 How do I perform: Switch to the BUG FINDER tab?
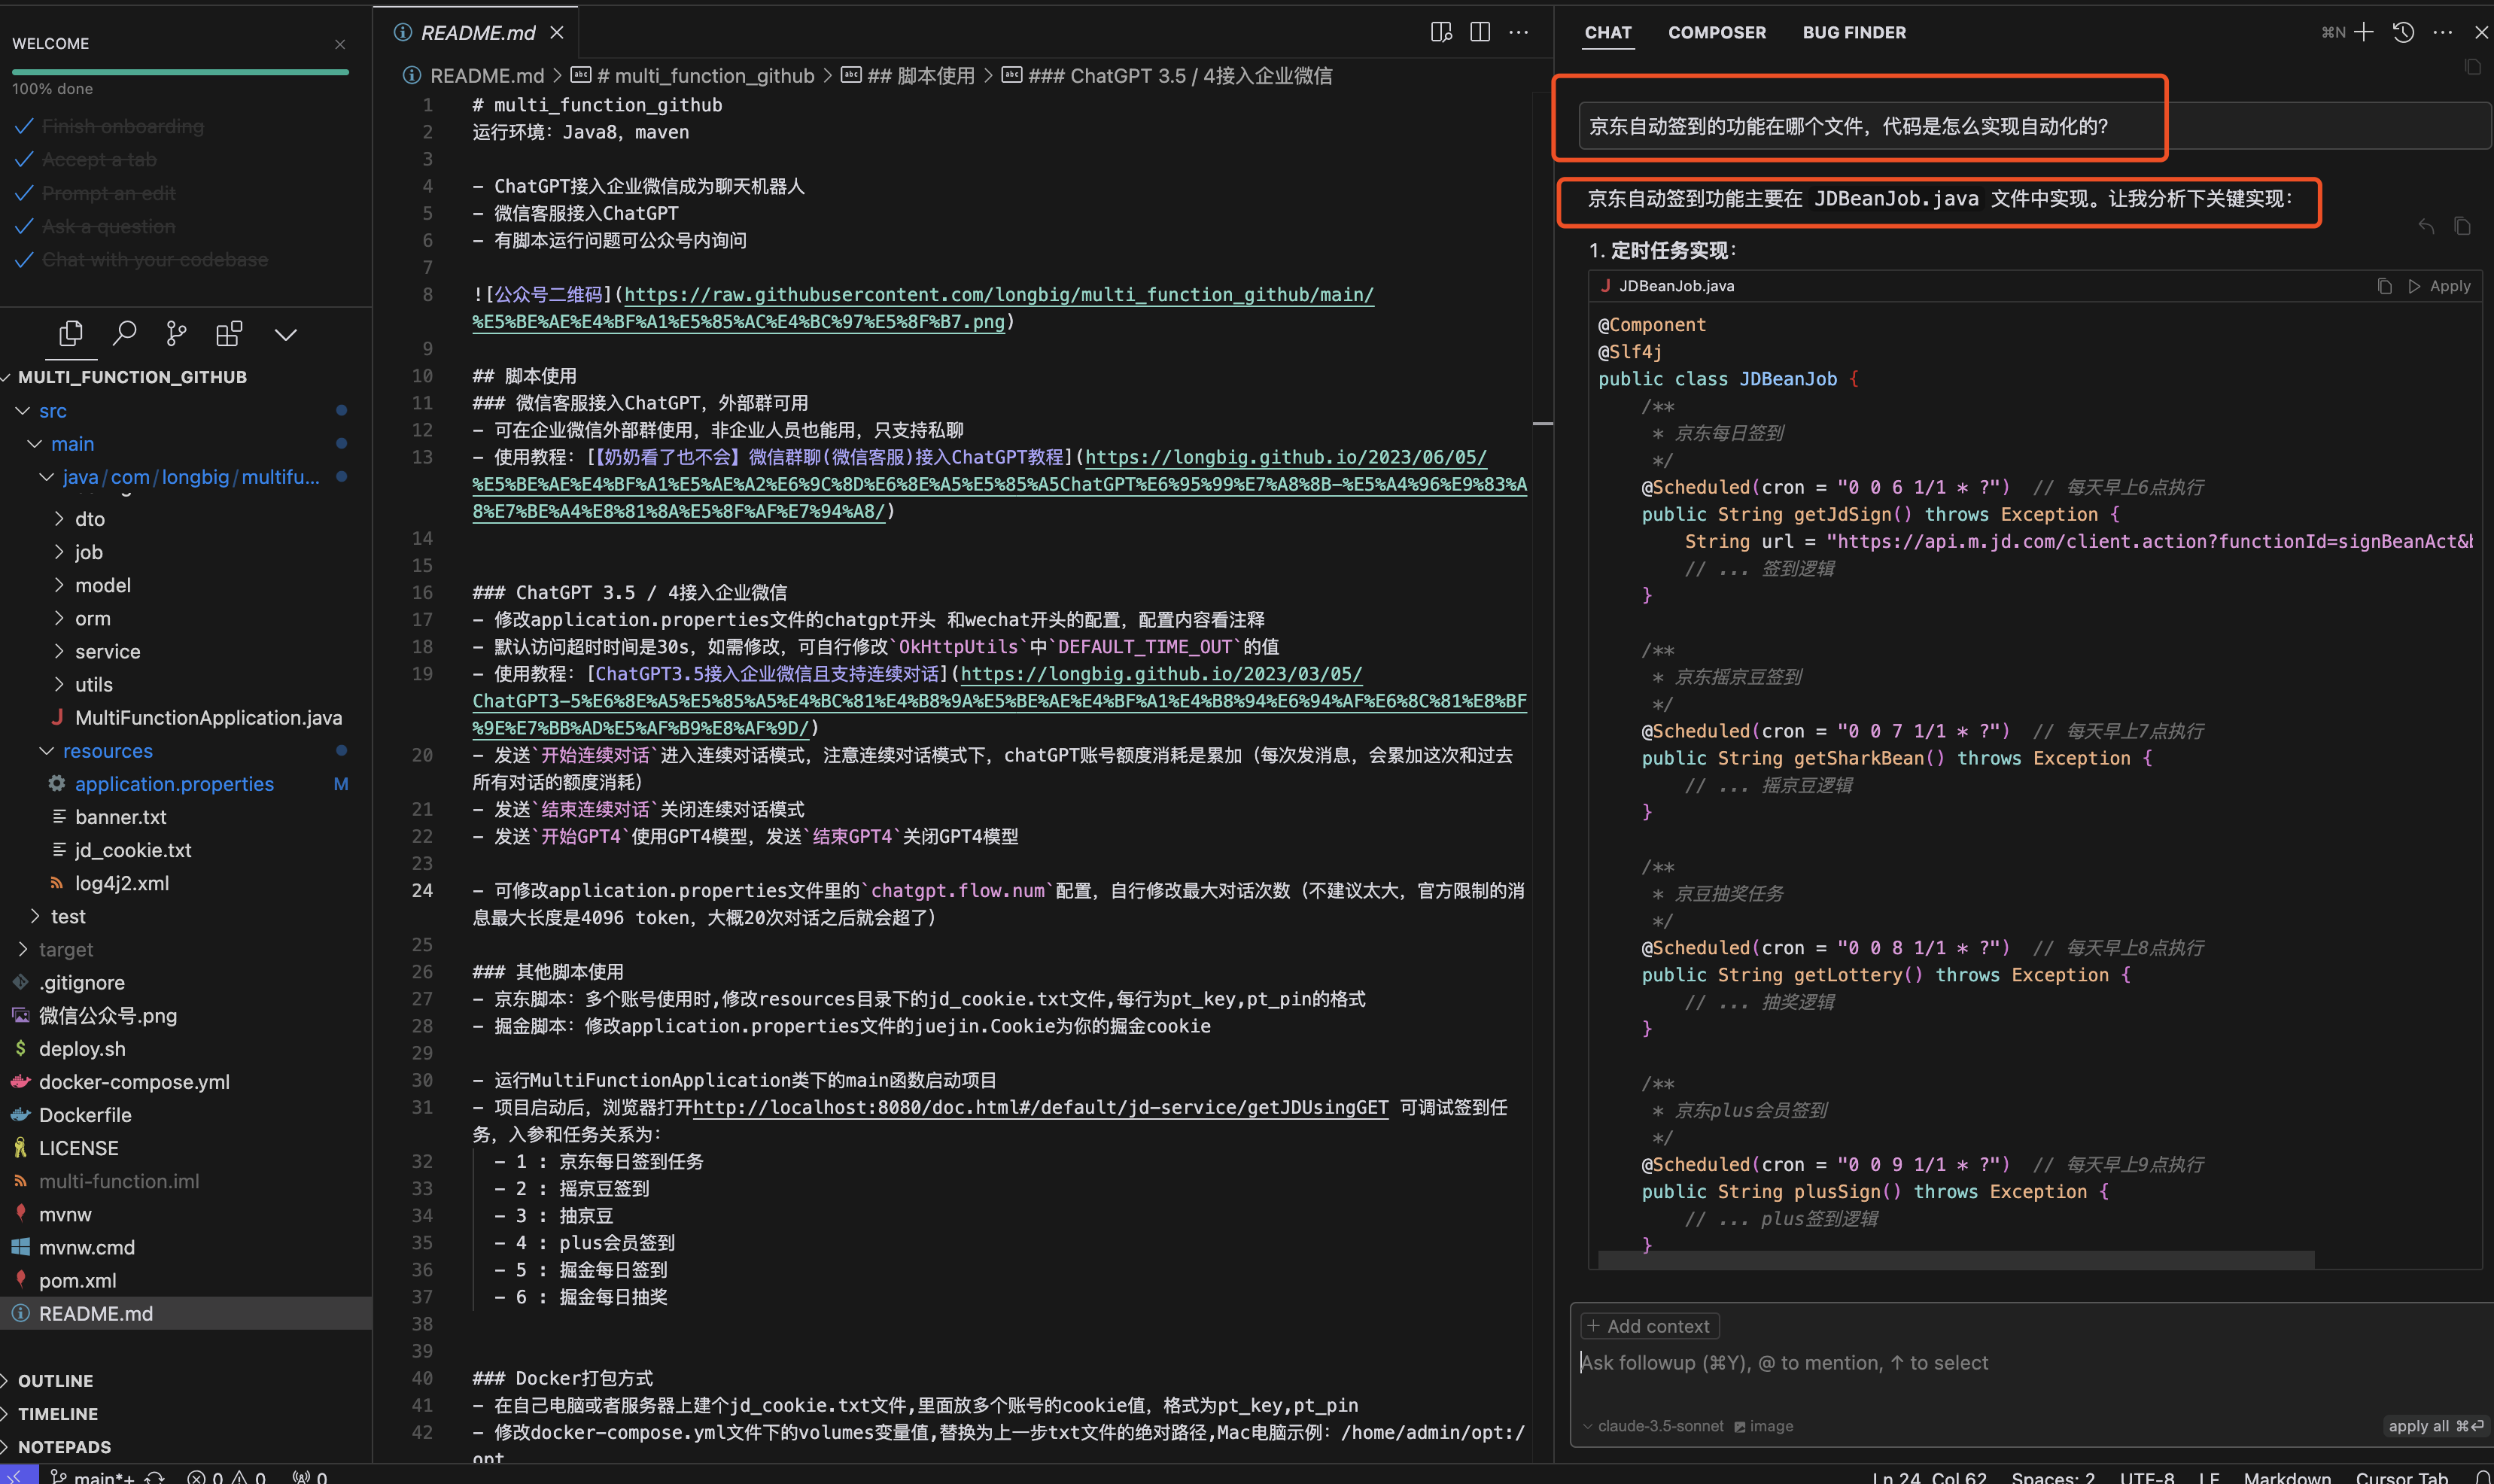1852,32
